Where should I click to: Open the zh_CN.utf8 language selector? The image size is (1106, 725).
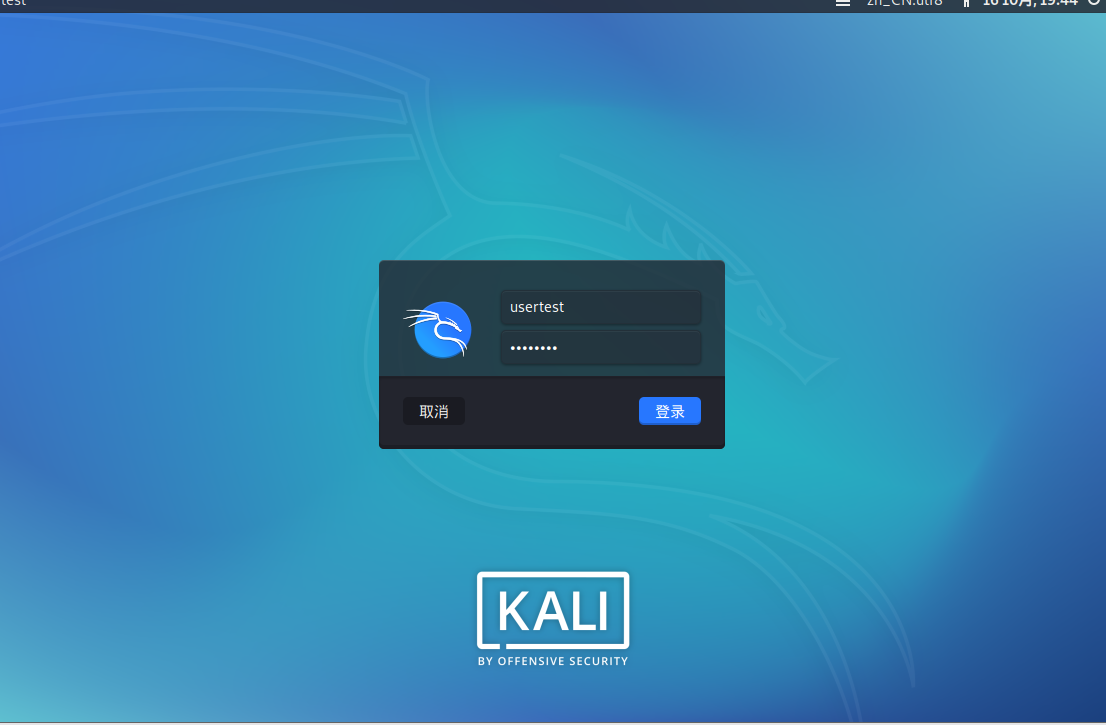pos(904,3)
